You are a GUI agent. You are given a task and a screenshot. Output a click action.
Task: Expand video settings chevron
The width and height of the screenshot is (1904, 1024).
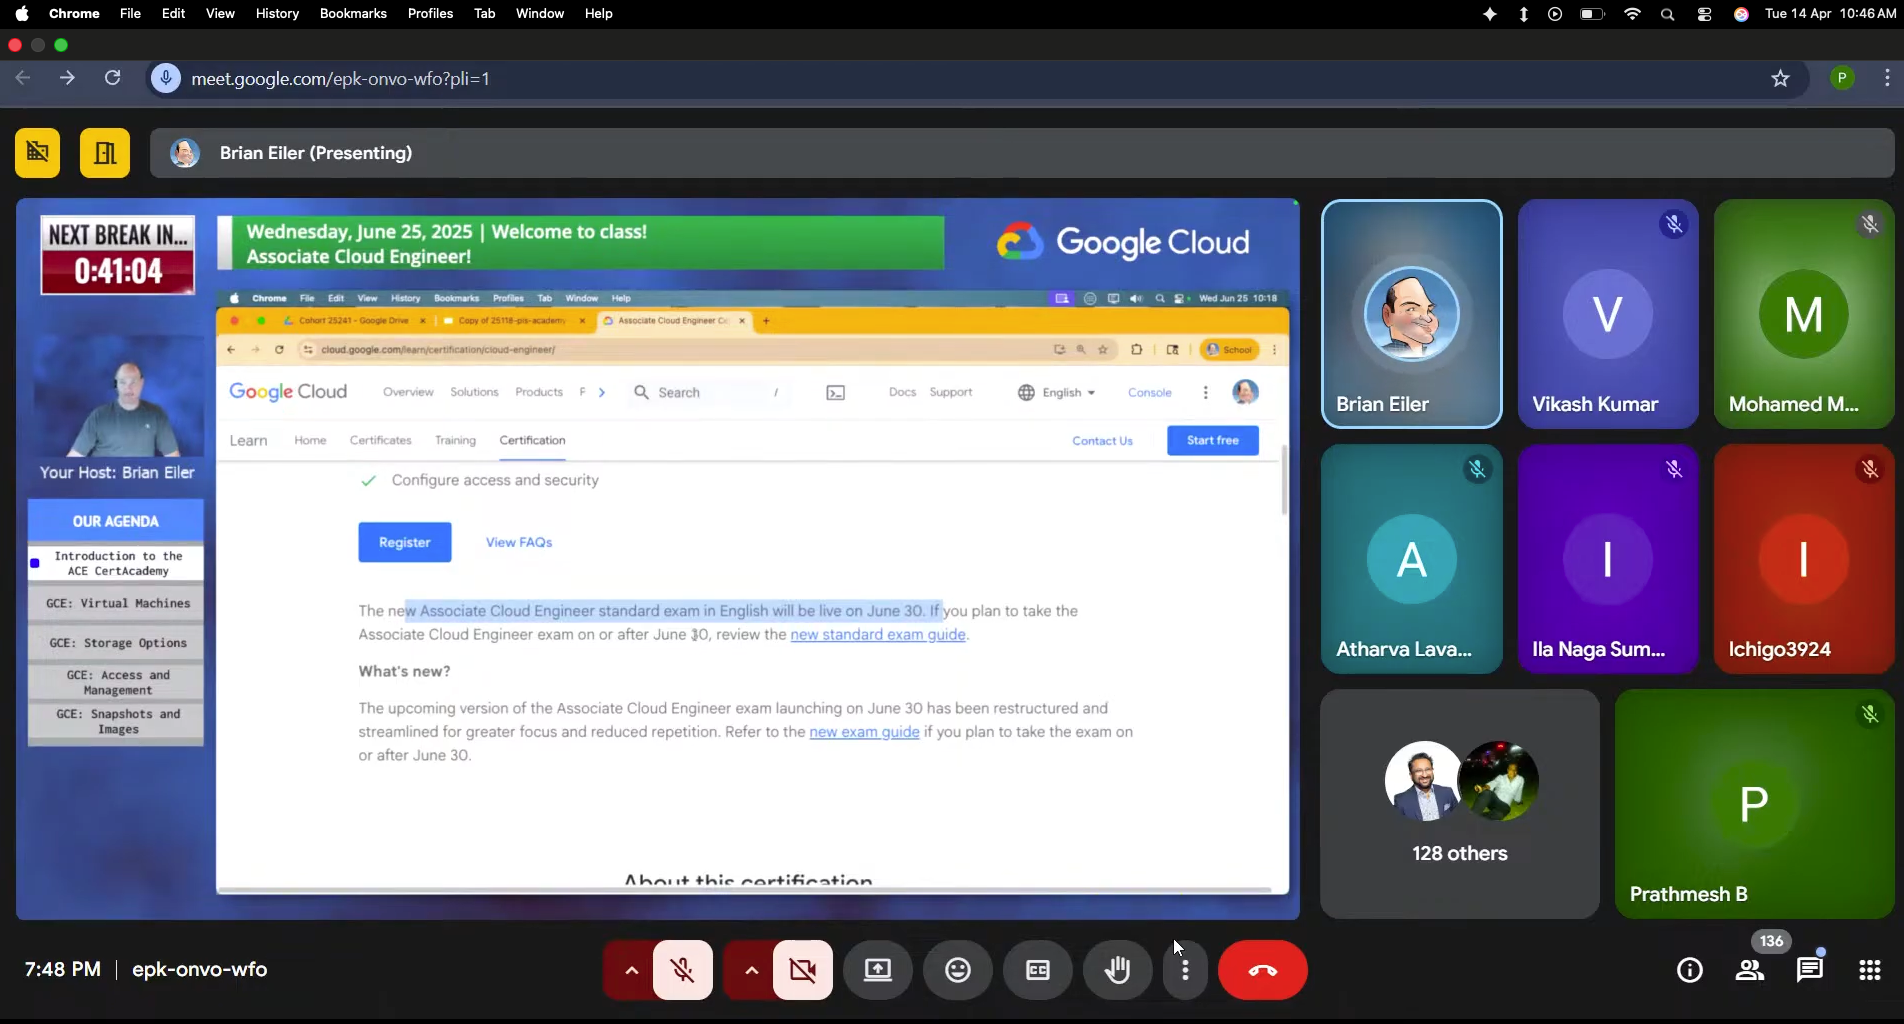tap(751, 970)
